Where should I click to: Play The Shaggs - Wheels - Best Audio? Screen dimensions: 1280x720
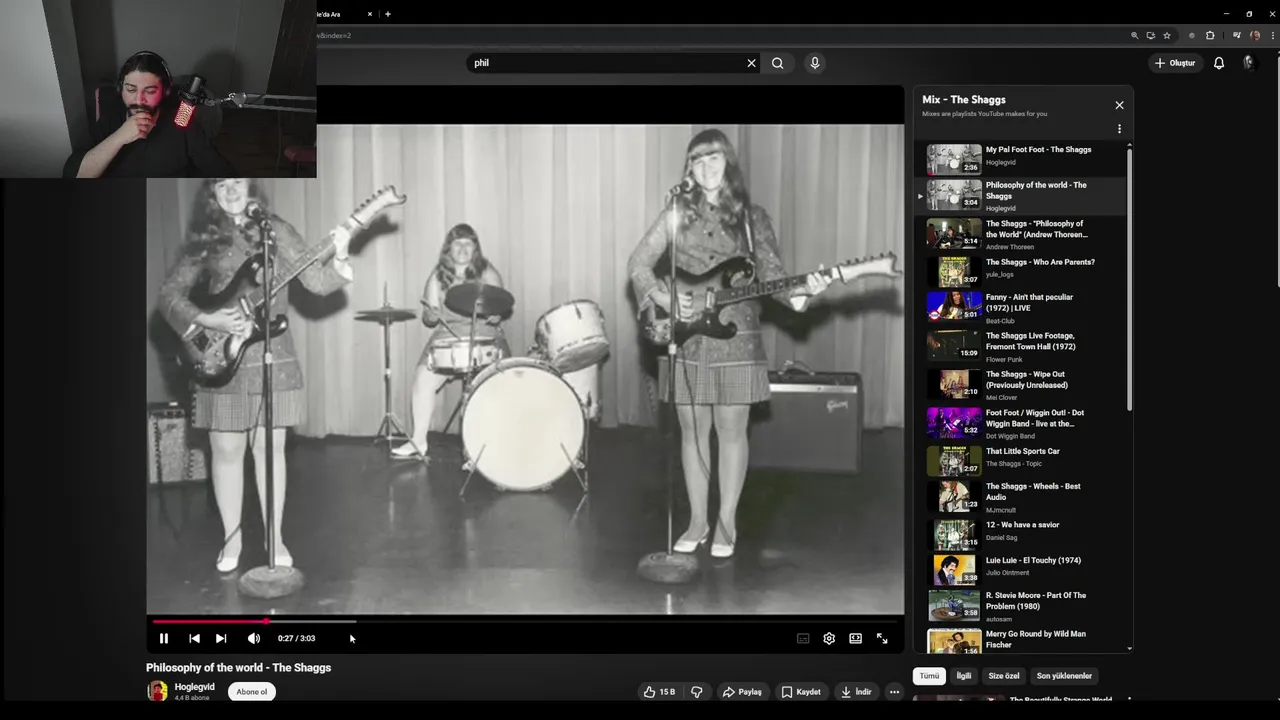[x=1022, y=497]
